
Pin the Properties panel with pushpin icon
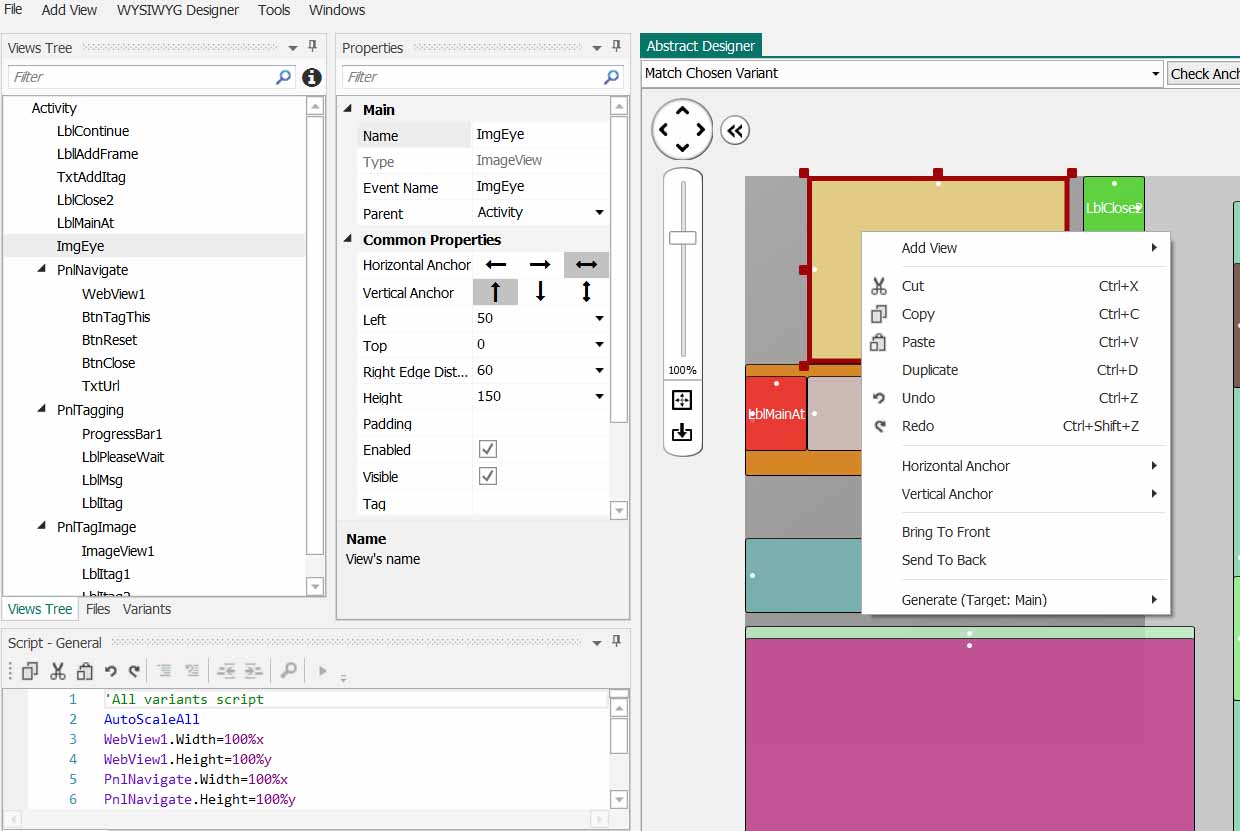617,47
